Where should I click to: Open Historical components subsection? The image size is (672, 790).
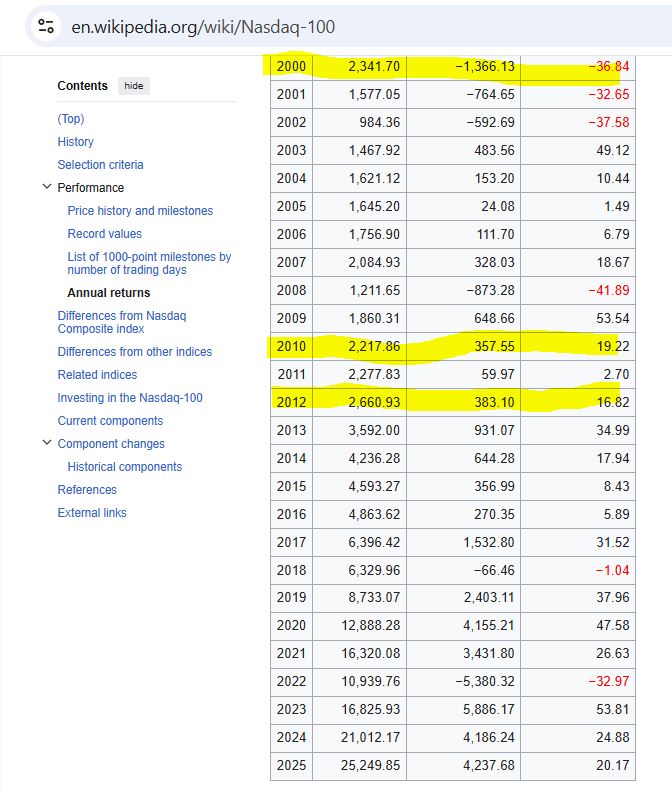coord(124,467)
